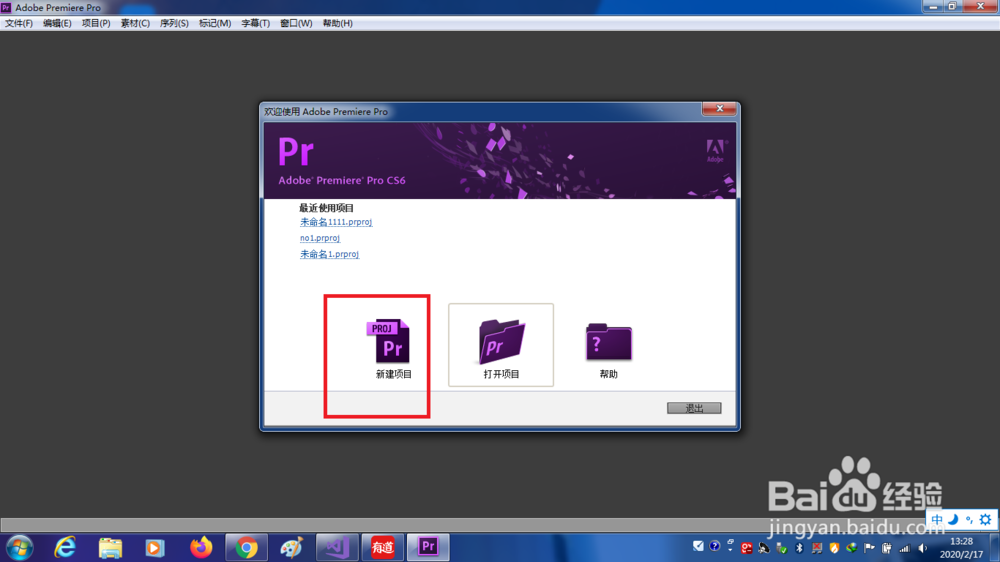Click the Premiere Pro taskbar button

pos(428,547)
